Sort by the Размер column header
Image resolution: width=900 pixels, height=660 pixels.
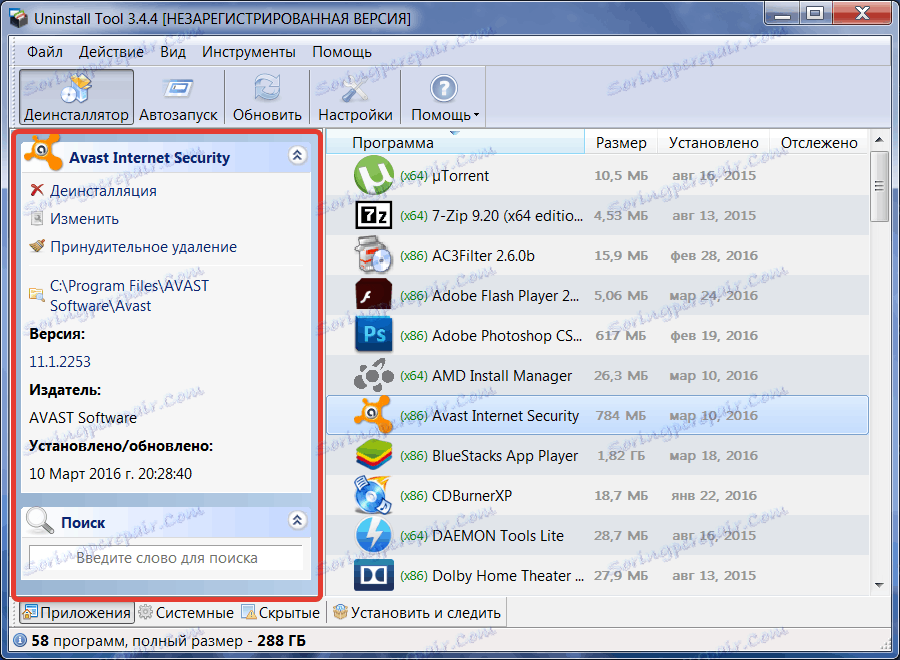pyautogui.click(x=620, y=142)
